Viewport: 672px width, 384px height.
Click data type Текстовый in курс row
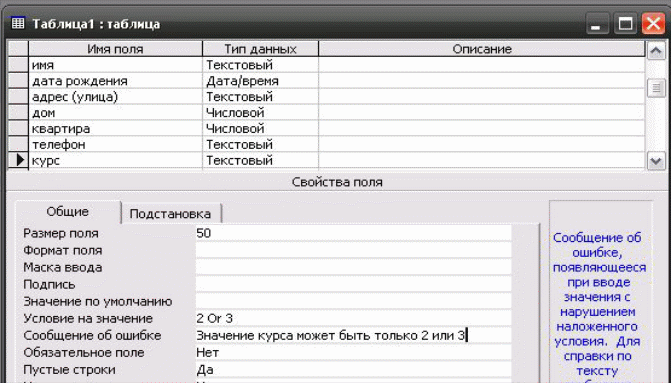click(x=261, y=160)
